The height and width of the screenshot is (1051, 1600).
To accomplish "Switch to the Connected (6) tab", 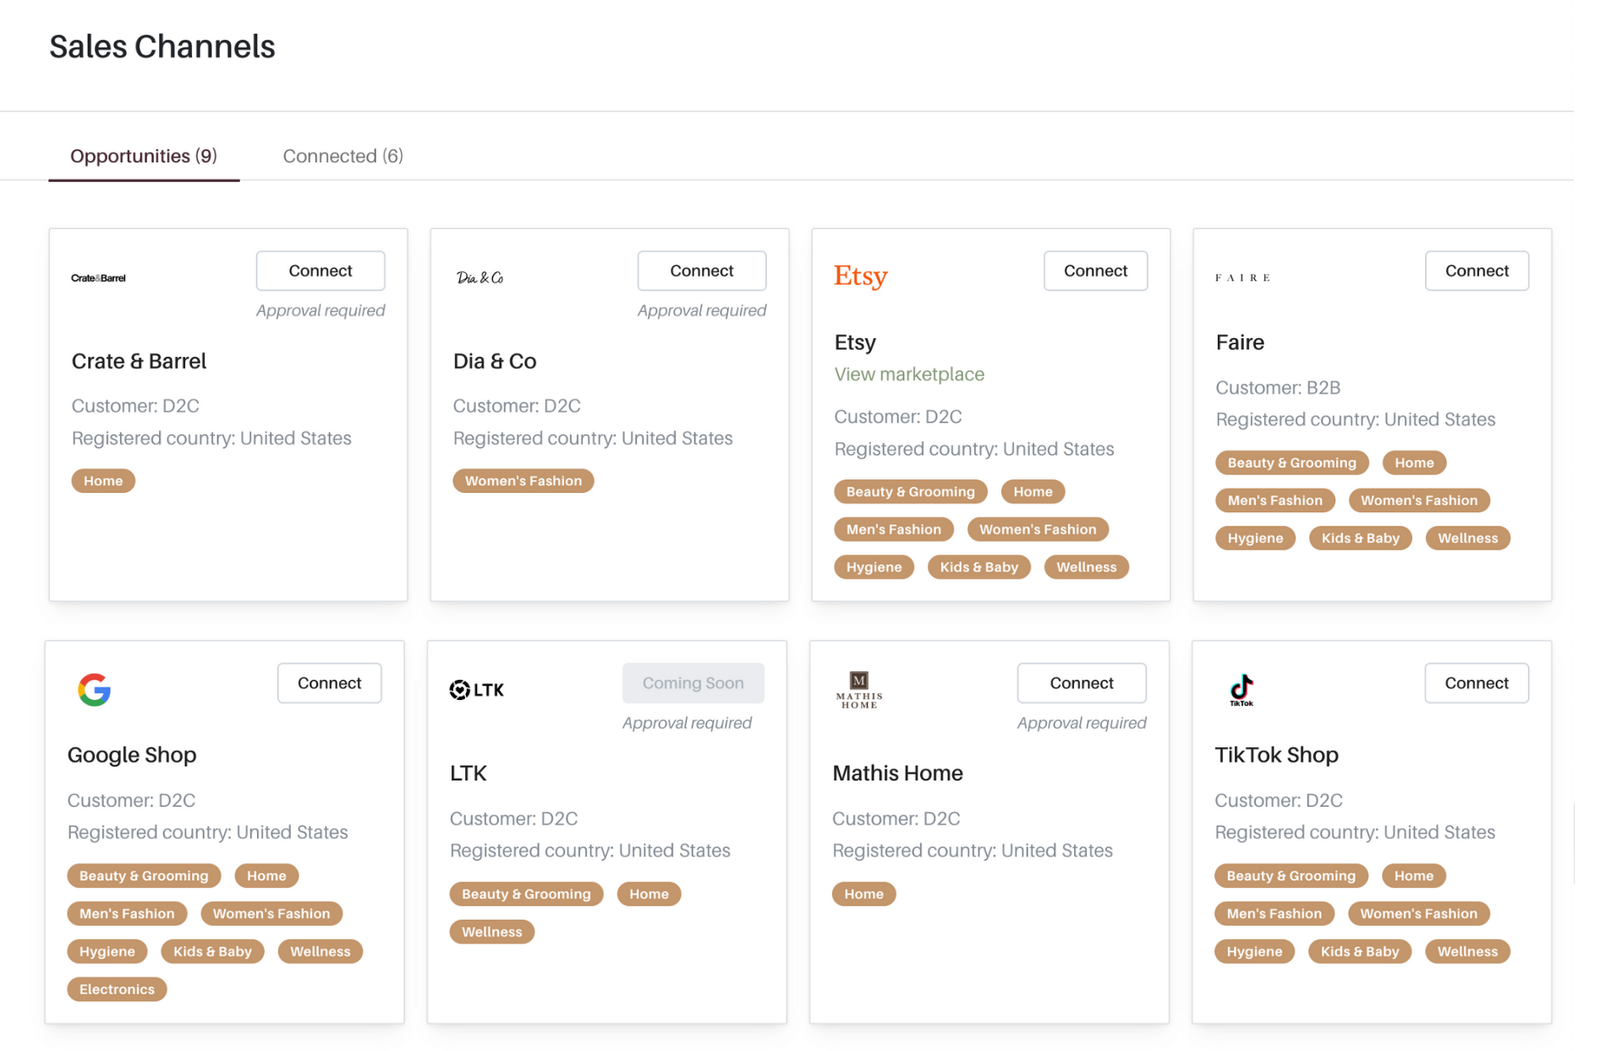I will tap(342, 156).
